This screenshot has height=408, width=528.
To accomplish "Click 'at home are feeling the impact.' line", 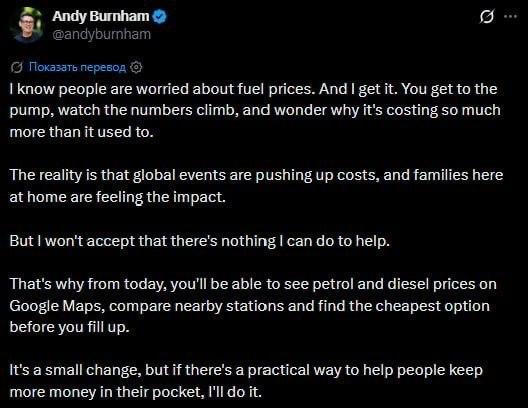I will point(118,197).
